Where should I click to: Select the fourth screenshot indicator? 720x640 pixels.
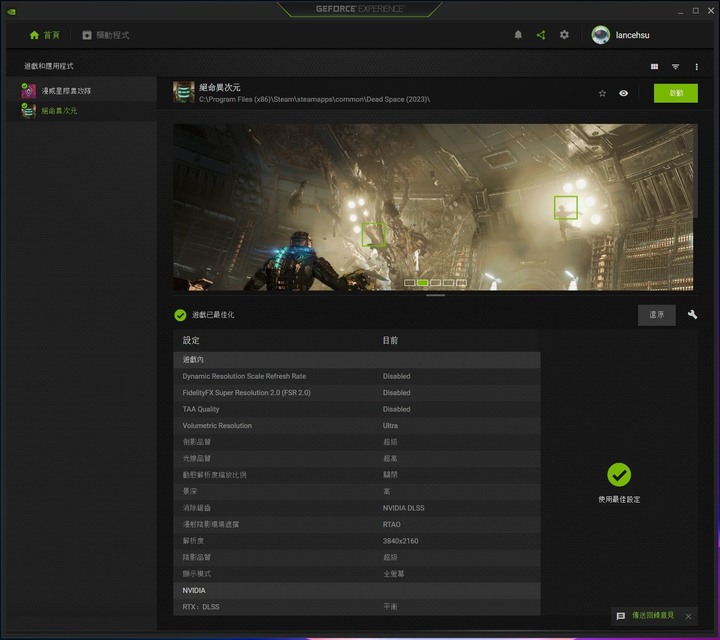coord(448,282)
